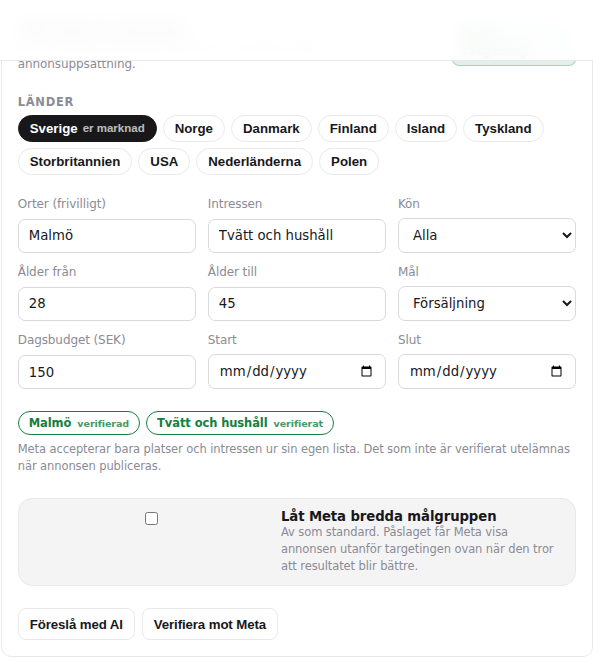This screenshot has height=658, width=593.
Task: Click the Ålder från field
Action: click(x=107, y=304)
